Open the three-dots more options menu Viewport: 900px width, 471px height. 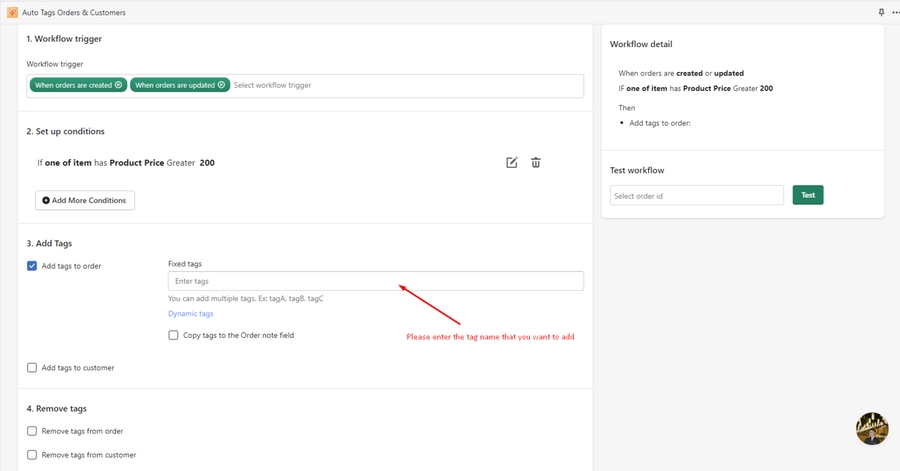point(895,13)
